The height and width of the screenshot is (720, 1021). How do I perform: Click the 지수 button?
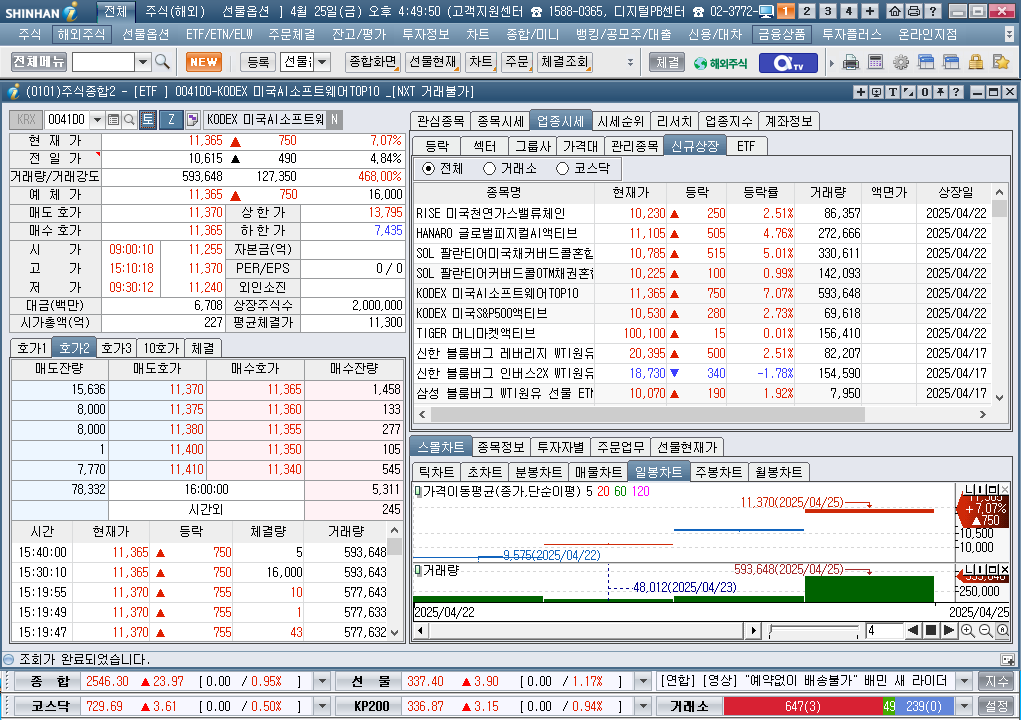tap(996, 682)
